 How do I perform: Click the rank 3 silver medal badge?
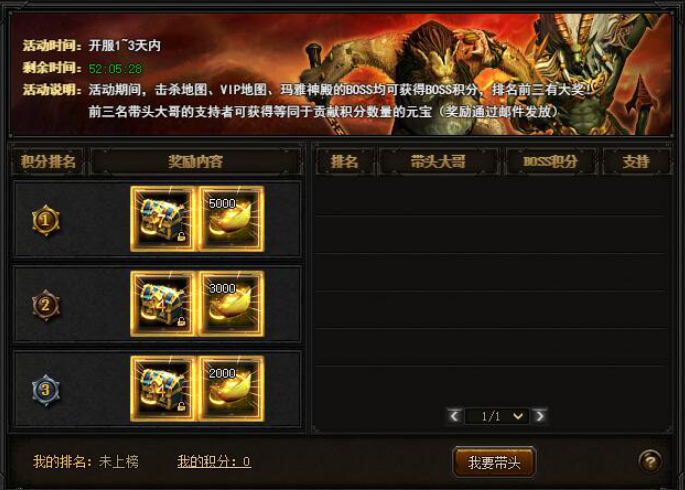coord(46,390)
